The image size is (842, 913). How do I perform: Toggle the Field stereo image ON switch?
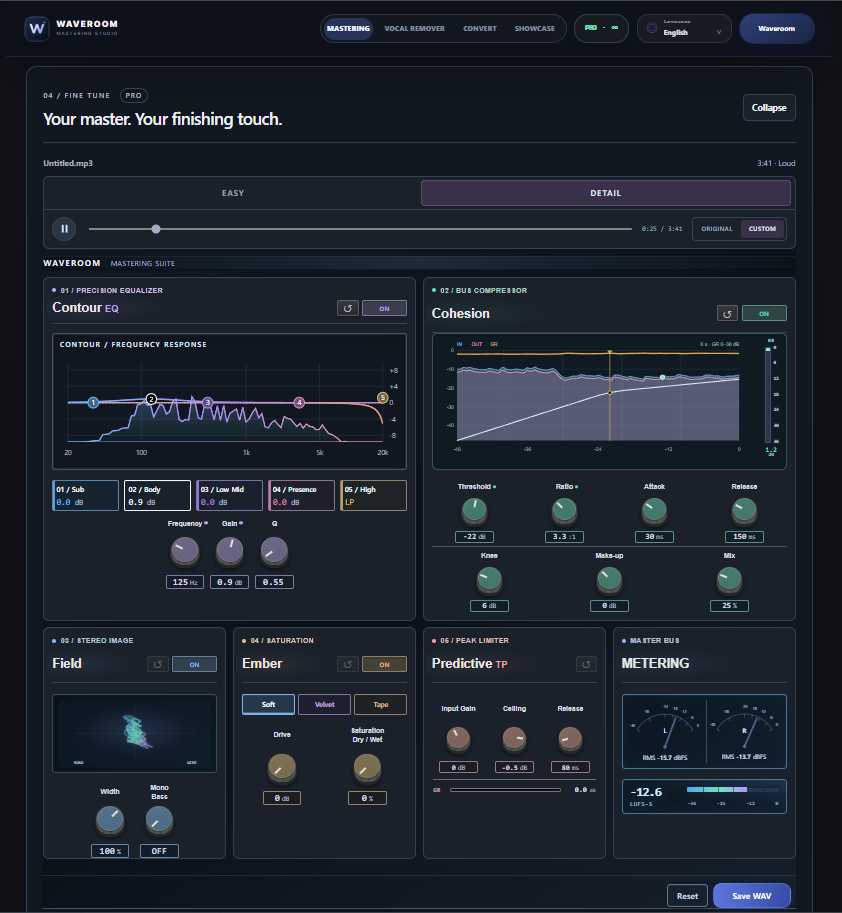[x=194, y=664]
